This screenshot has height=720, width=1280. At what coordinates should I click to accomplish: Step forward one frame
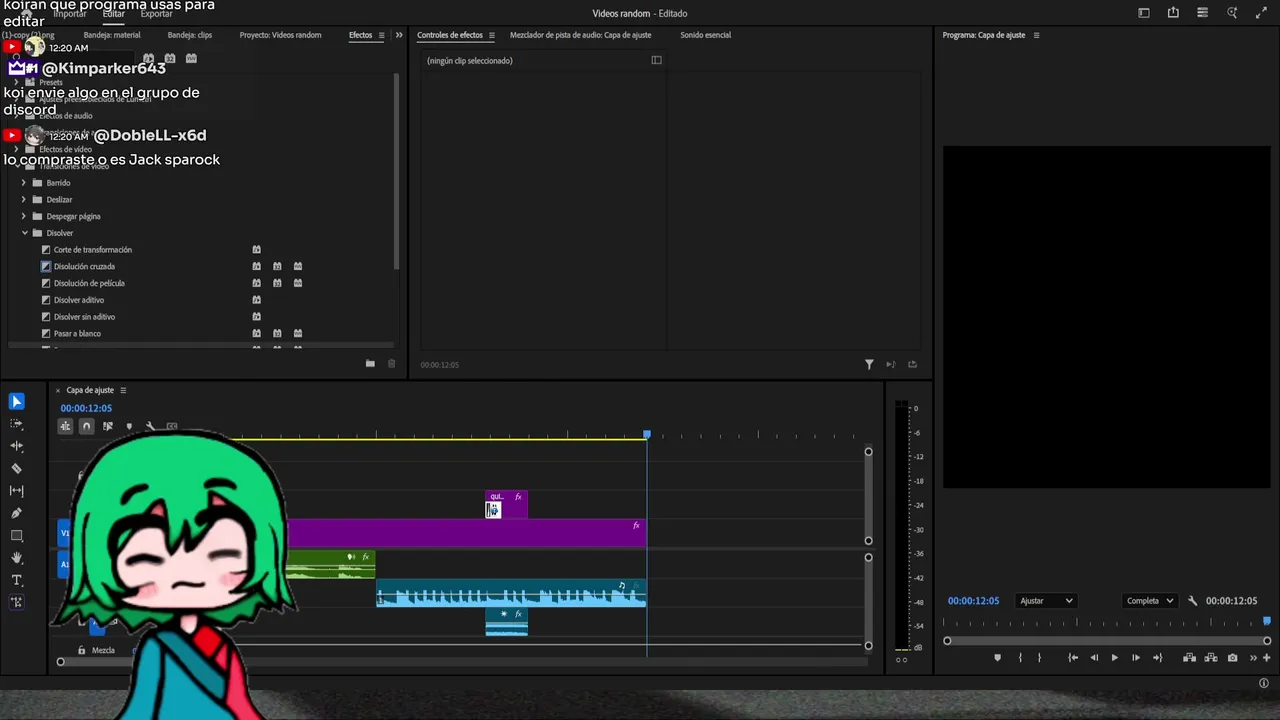pos(1135,658)
